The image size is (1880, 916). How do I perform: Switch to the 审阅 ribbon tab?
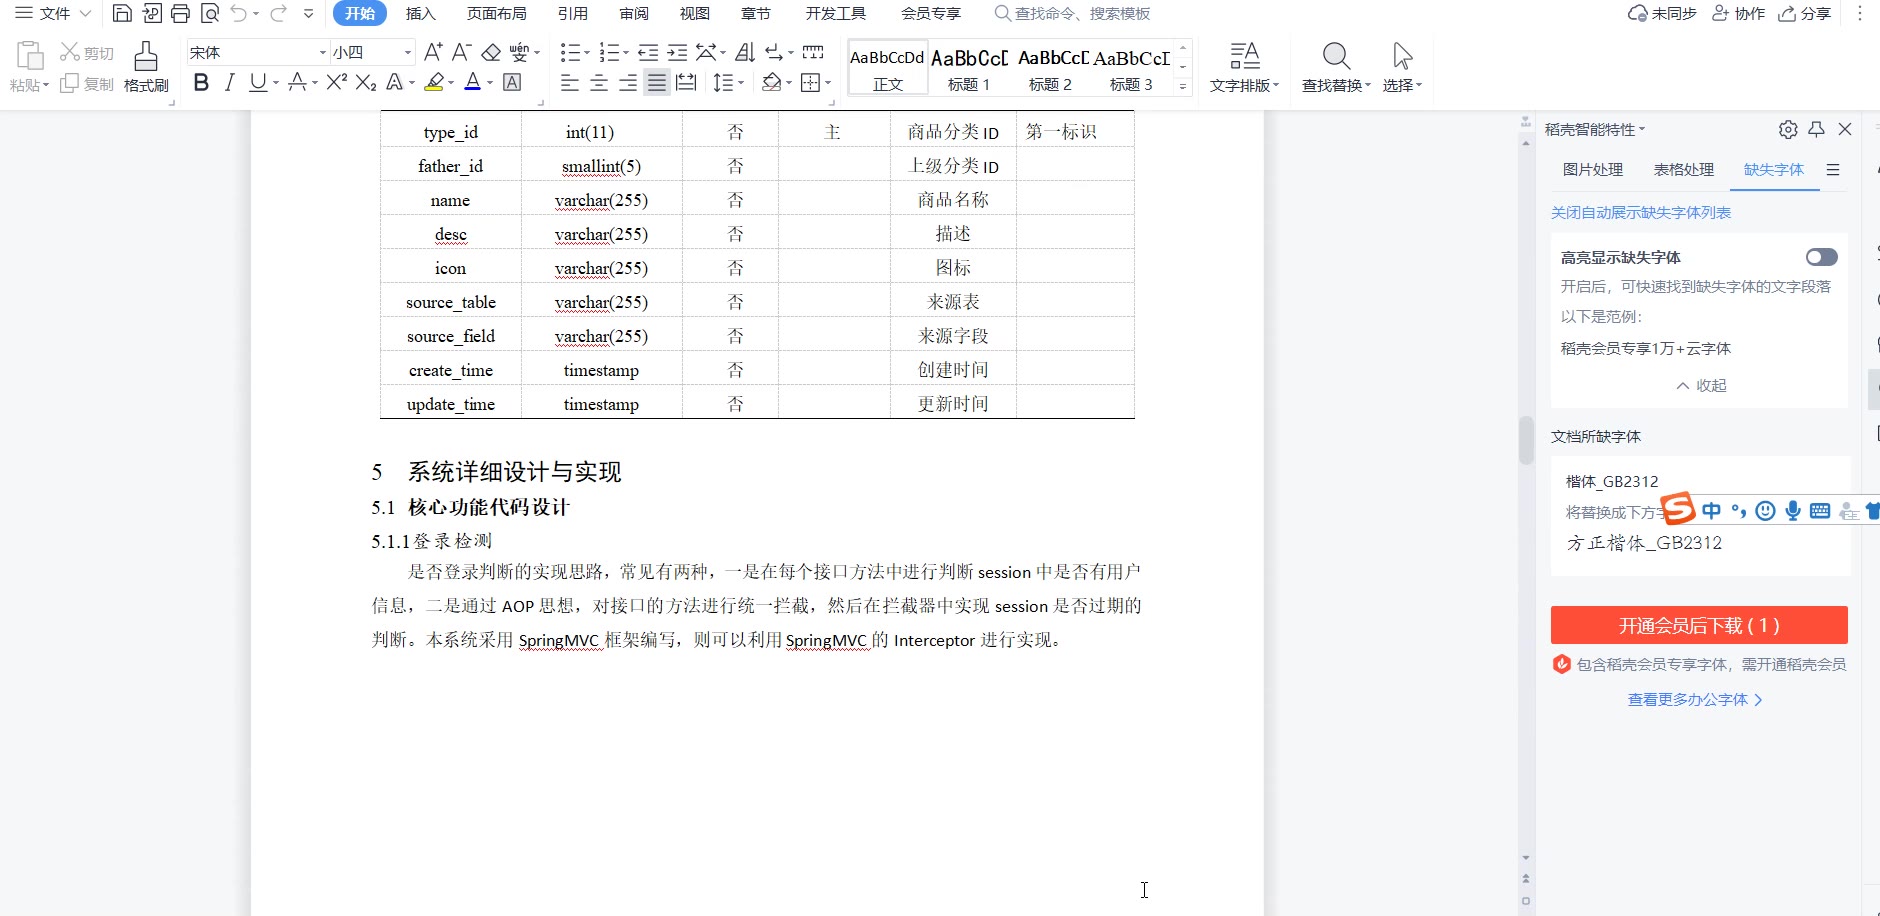(x=634, y=13)
